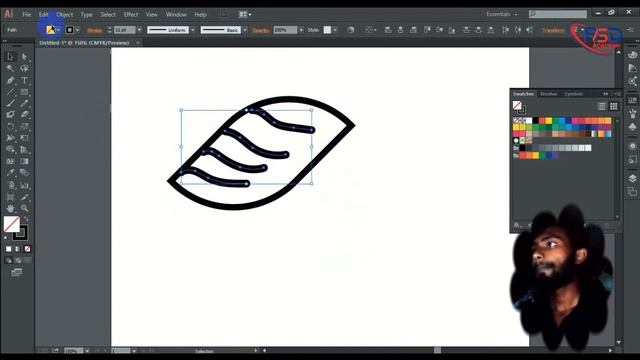640x360 pixels.
Task: Select the Rectangle tool
Action: [24, 92]
